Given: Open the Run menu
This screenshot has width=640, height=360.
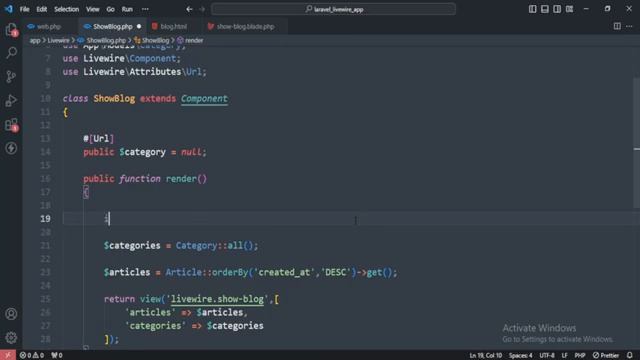Looking at the screenshot, I should point(127,9).
